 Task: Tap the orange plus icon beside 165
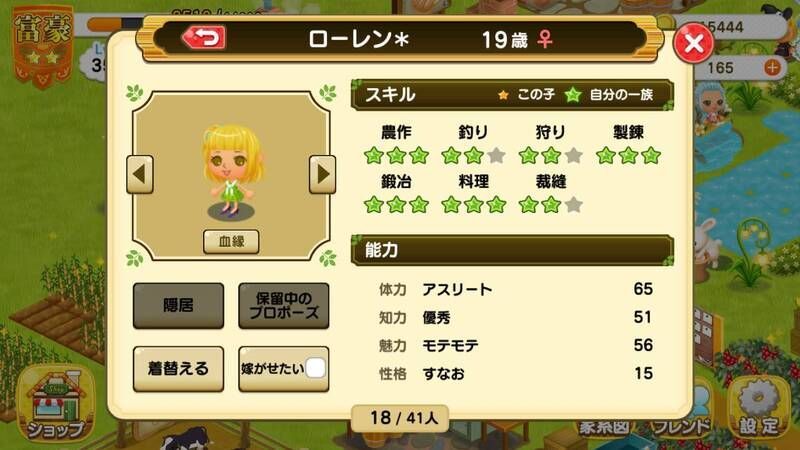[772, 67]
